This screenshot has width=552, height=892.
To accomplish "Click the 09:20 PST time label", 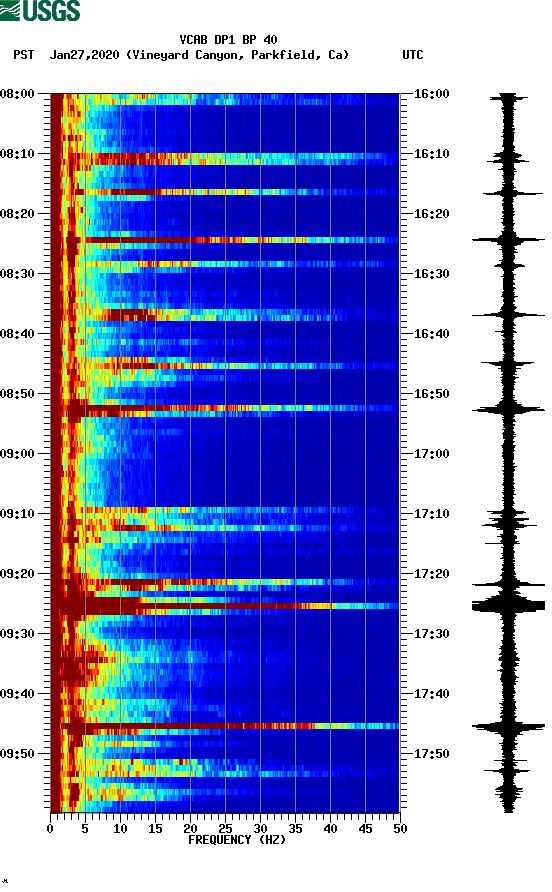I will point(17,573).
